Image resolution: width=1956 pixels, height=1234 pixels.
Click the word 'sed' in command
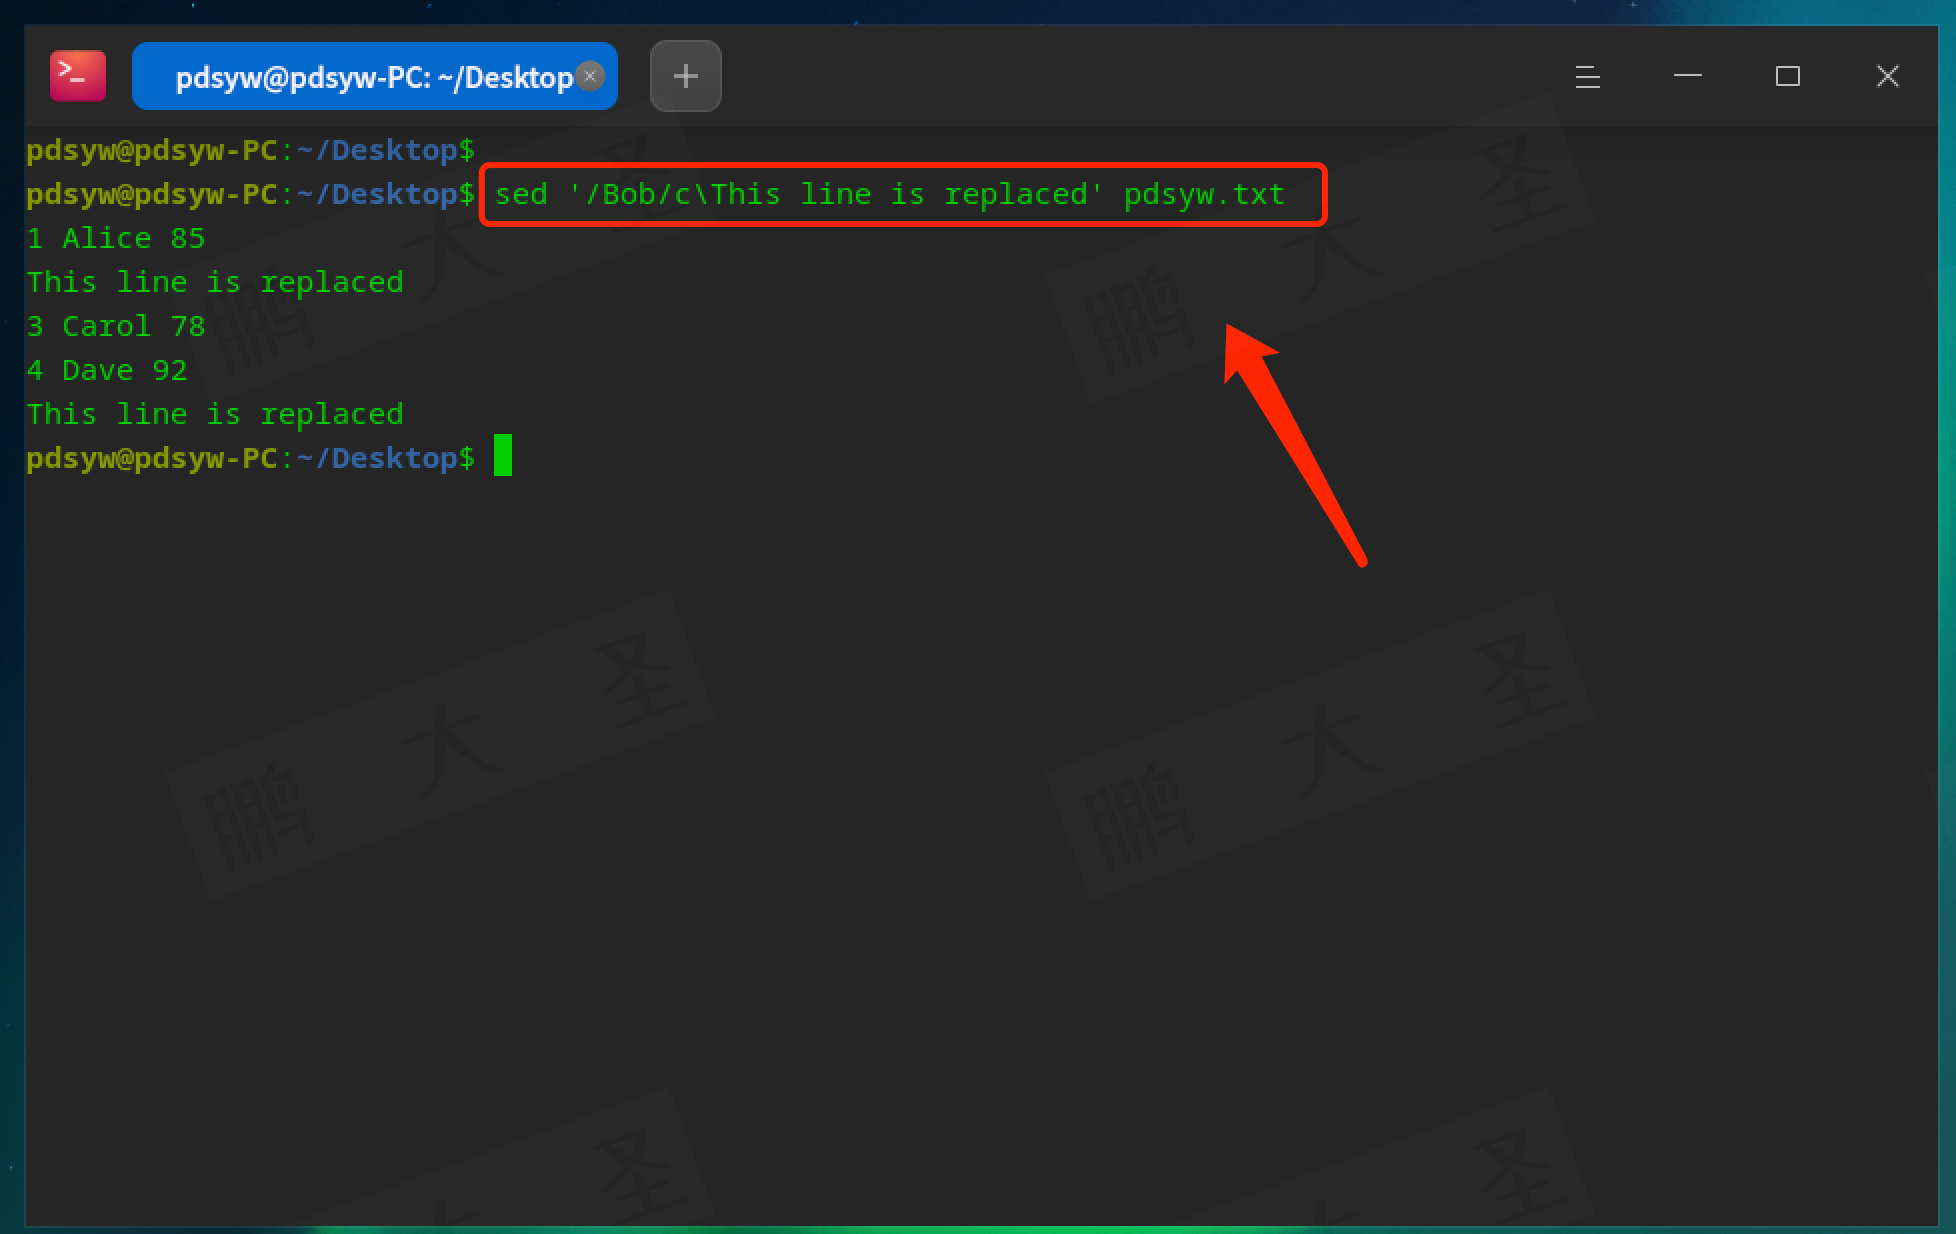pos(521,194)
